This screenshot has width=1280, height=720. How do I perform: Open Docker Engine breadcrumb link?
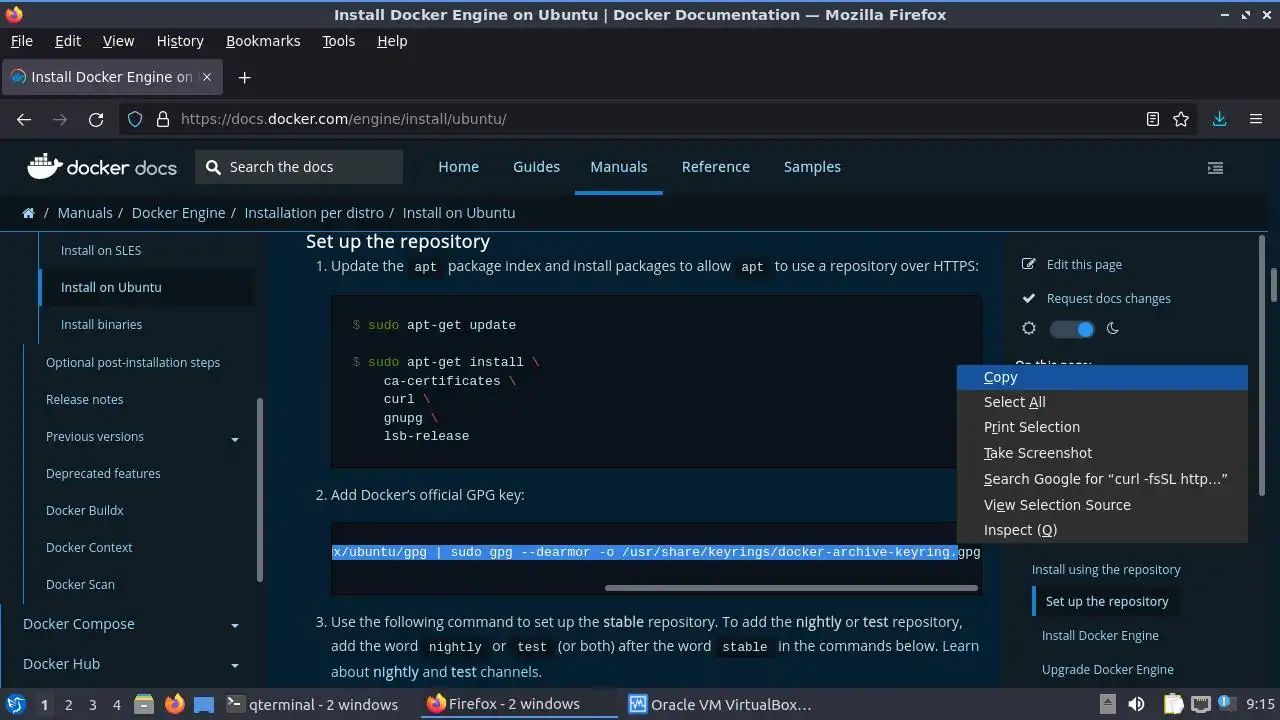point(178,213)
